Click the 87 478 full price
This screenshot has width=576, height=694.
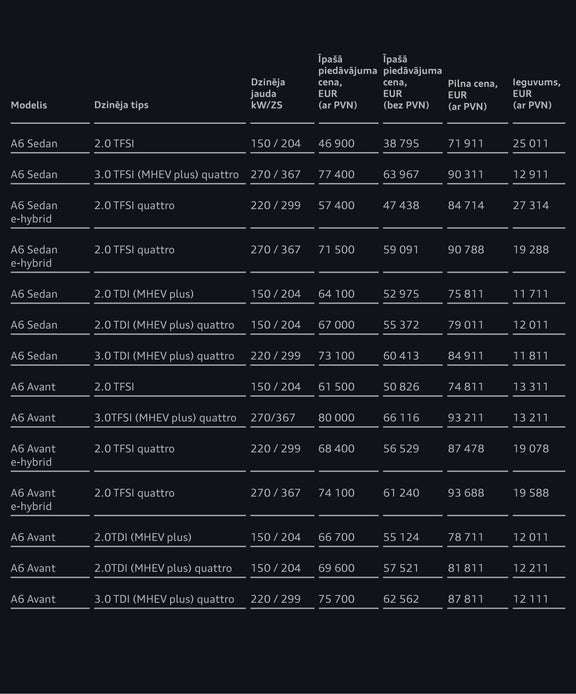[466, 449]
